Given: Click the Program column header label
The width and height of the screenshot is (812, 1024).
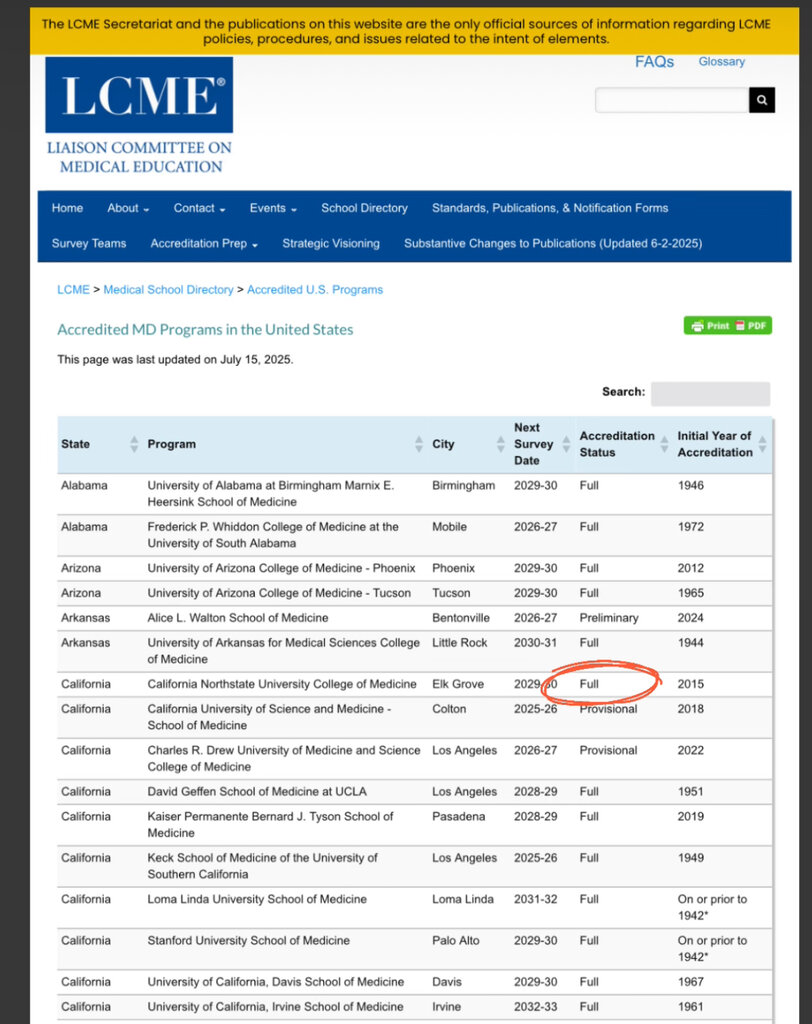Looking at the screenshot, I should click(172, 444).
